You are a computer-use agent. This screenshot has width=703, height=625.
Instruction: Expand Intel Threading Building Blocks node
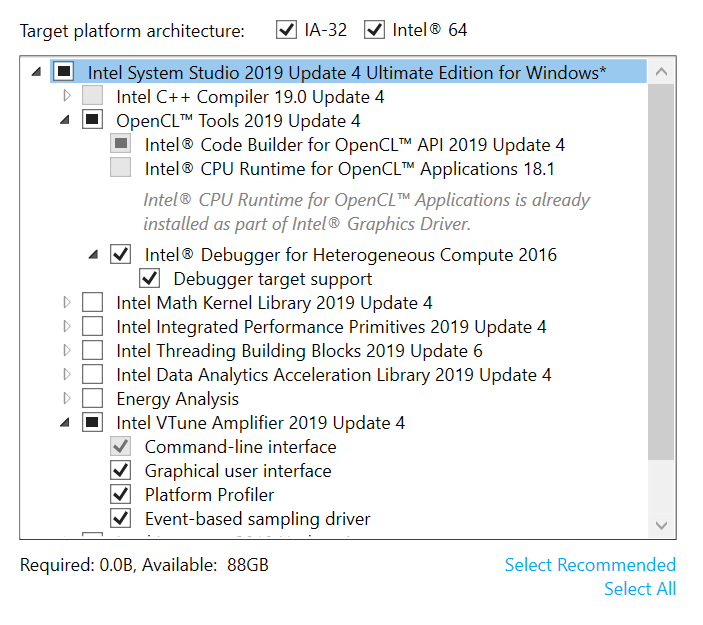tap(67, 350)
